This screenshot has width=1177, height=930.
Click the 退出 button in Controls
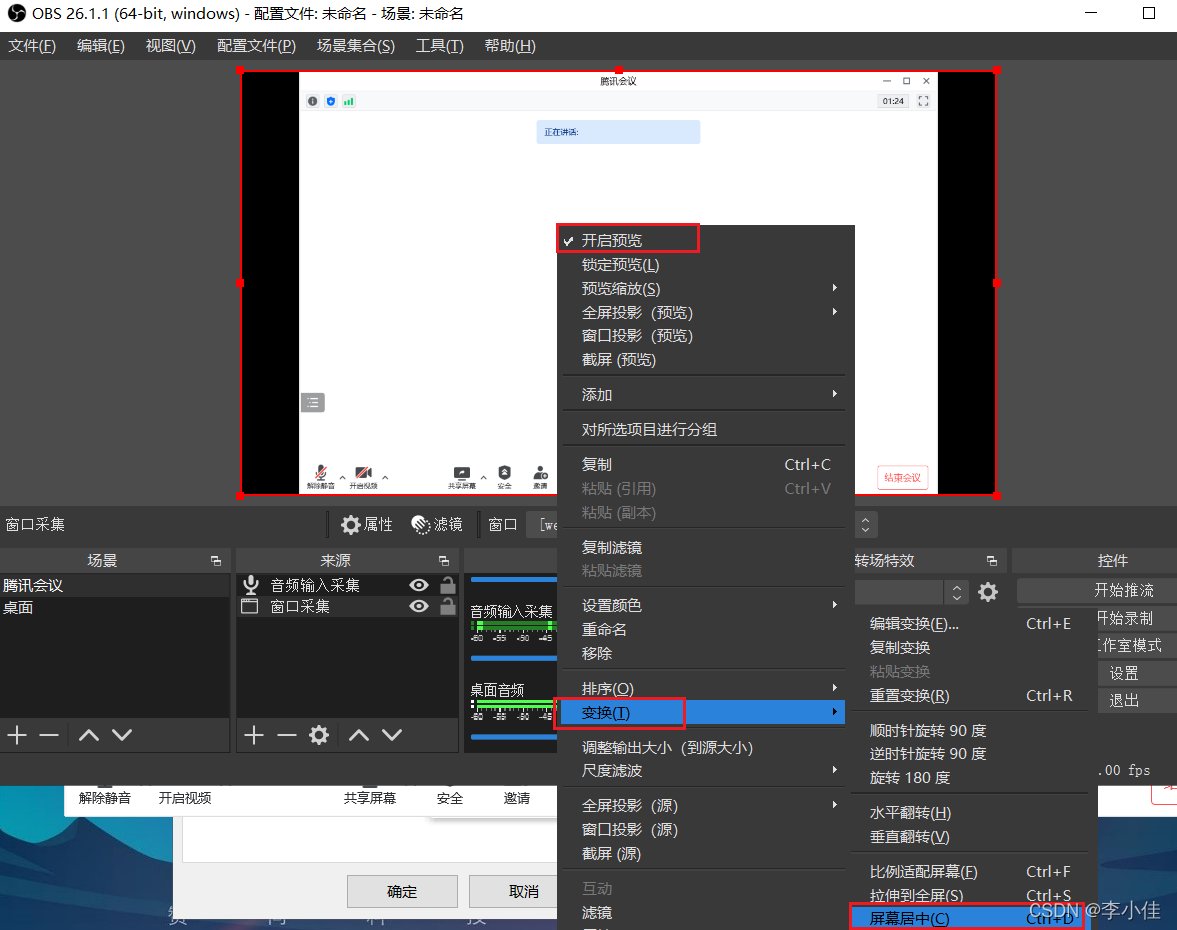click(1136, 700)
